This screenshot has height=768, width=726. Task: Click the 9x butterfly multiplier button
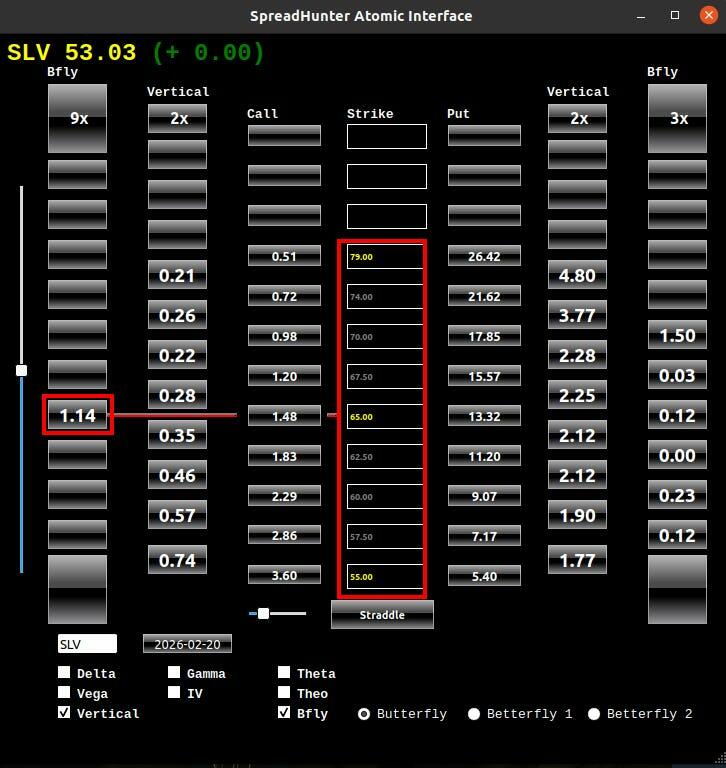pos(78,118)
